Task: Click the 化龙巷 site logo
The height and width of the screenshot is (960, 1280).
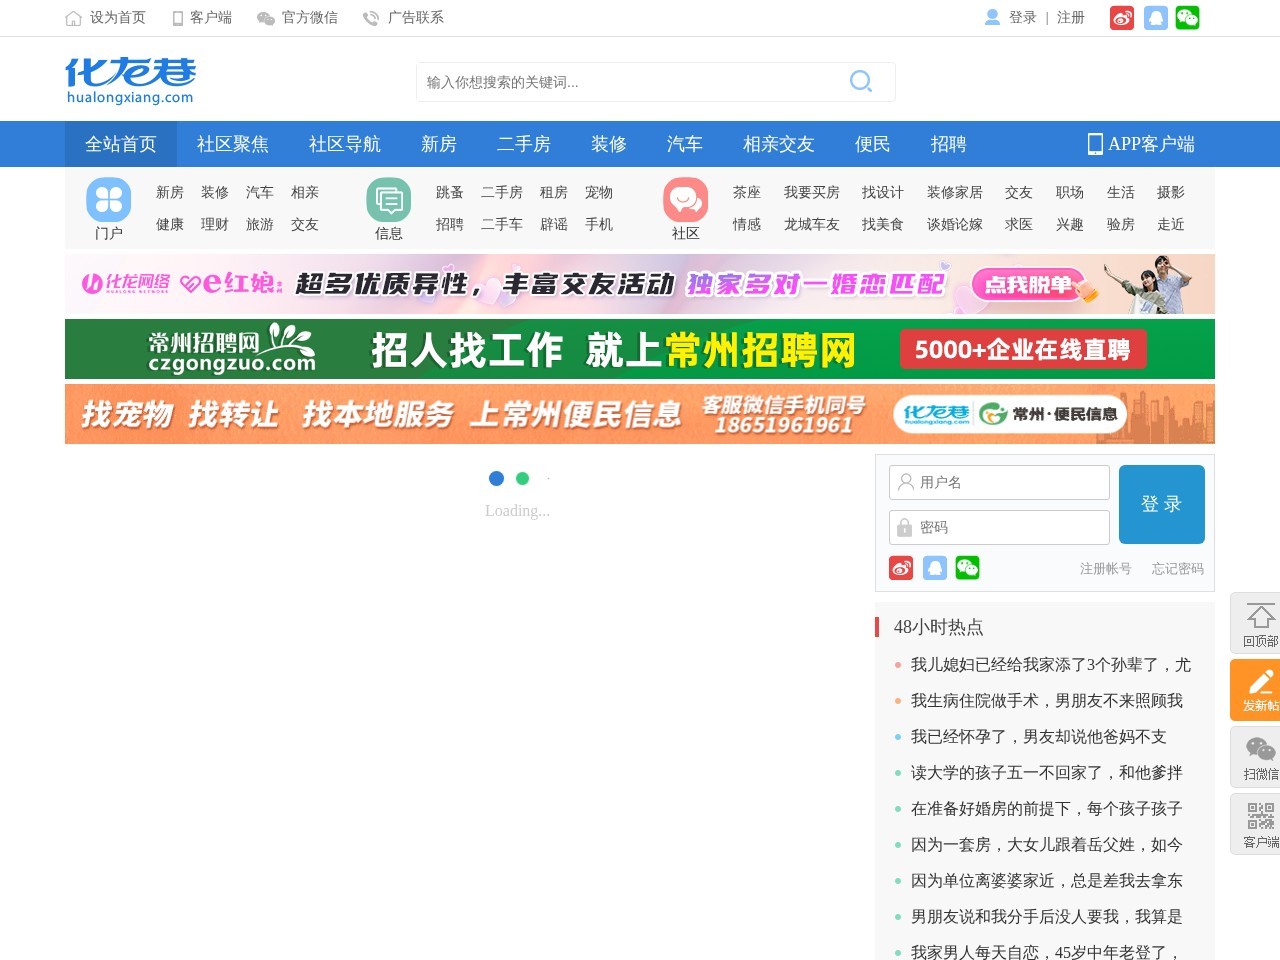Action: 130,80
